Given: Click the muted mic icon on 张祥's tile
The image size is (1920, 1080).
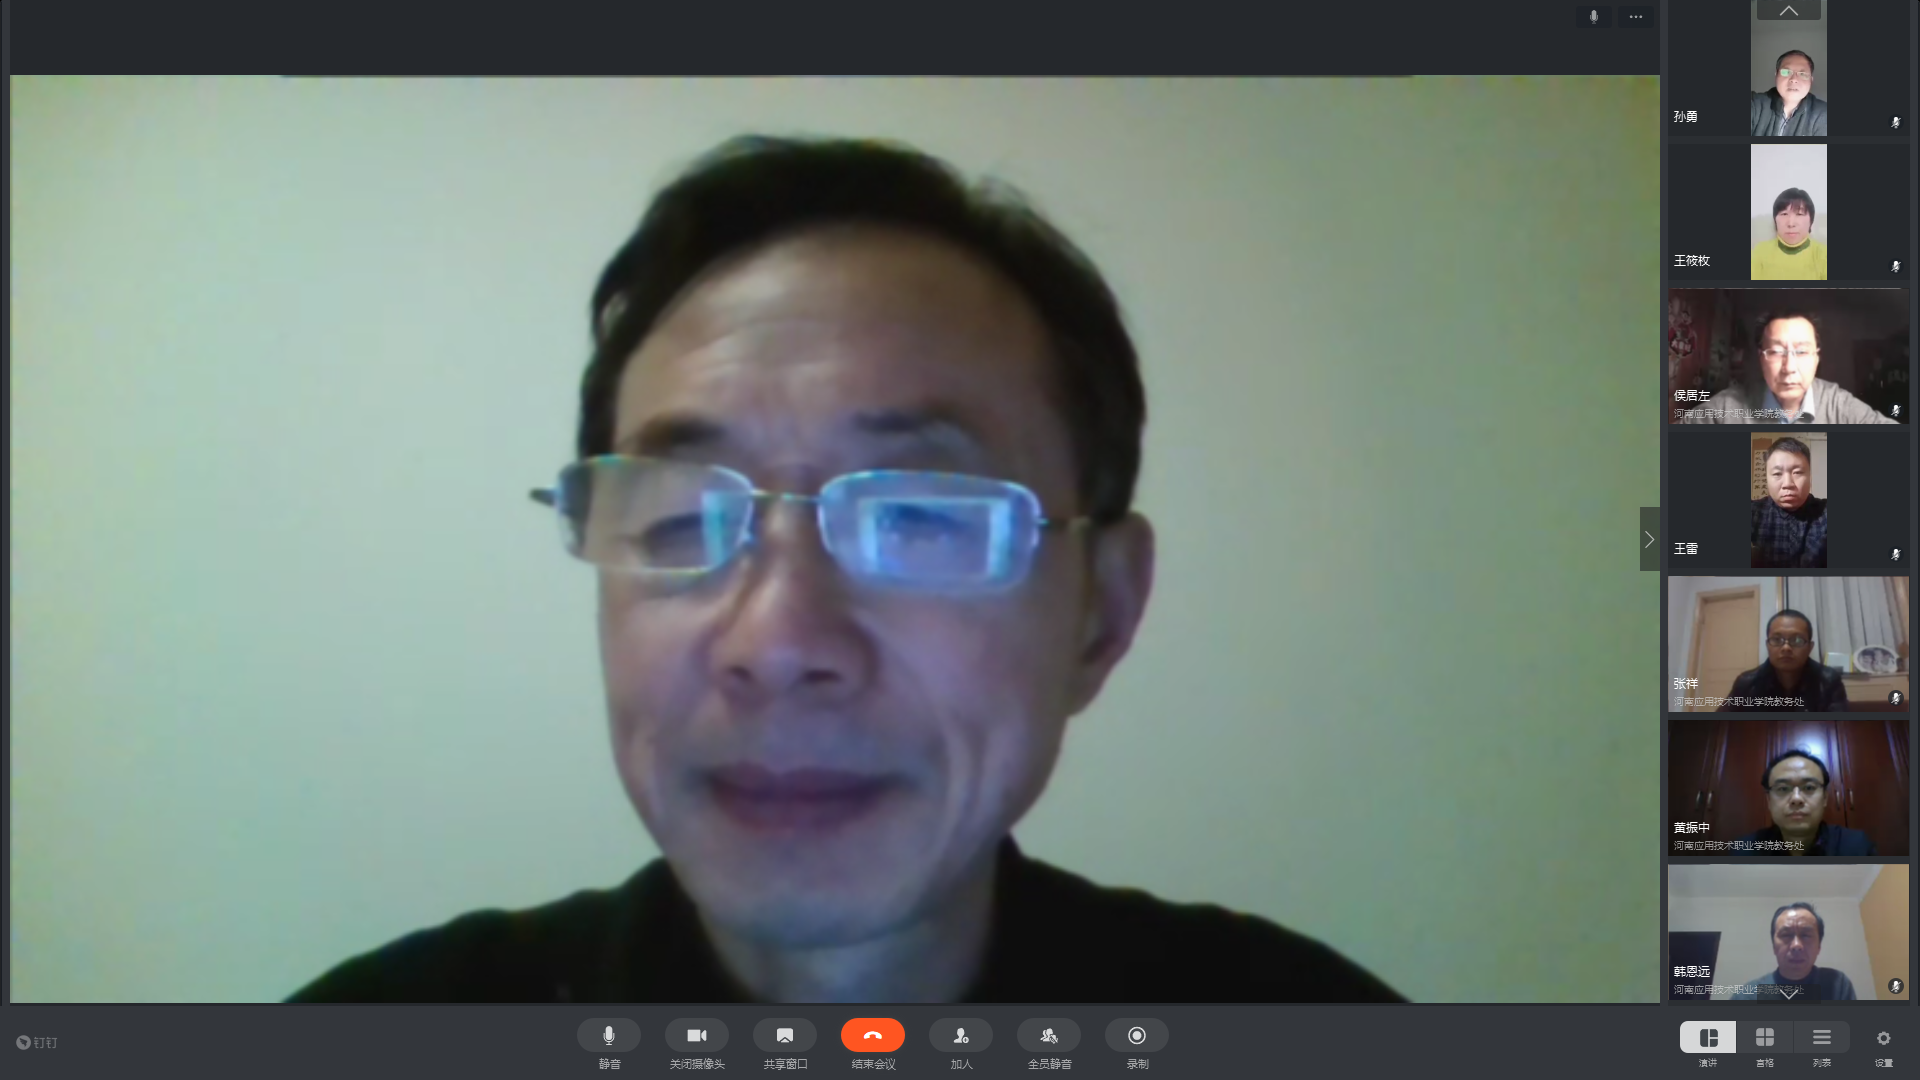Looking at the screenshot, I should click(1895, 698).
